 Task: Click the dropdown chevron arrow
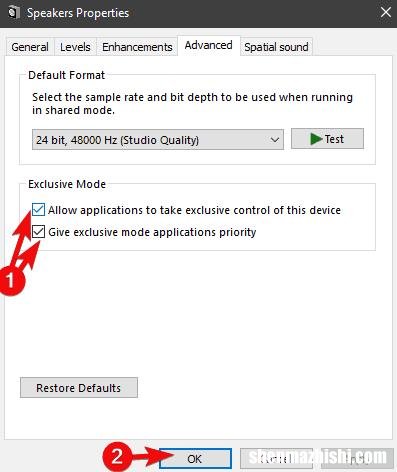[274, 140]
